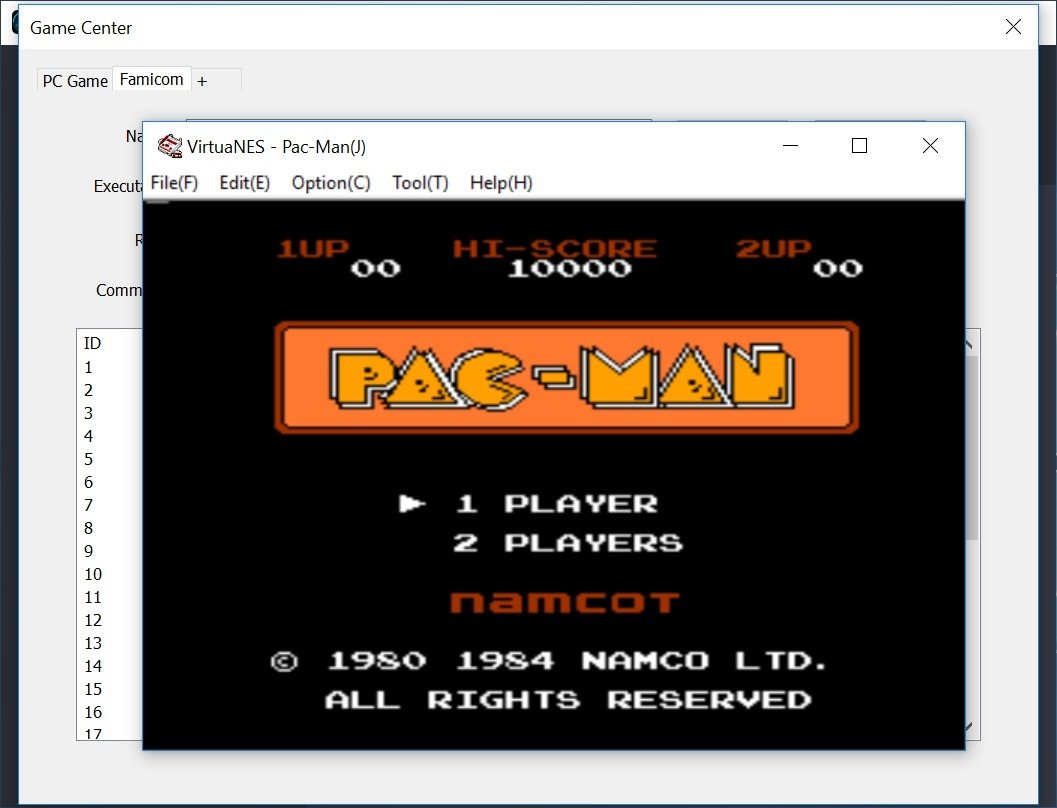Viewport: 1057px width, 808px height.
Task: Click the 2 PLAYERS option in game
Action: (x=568, y=543)
